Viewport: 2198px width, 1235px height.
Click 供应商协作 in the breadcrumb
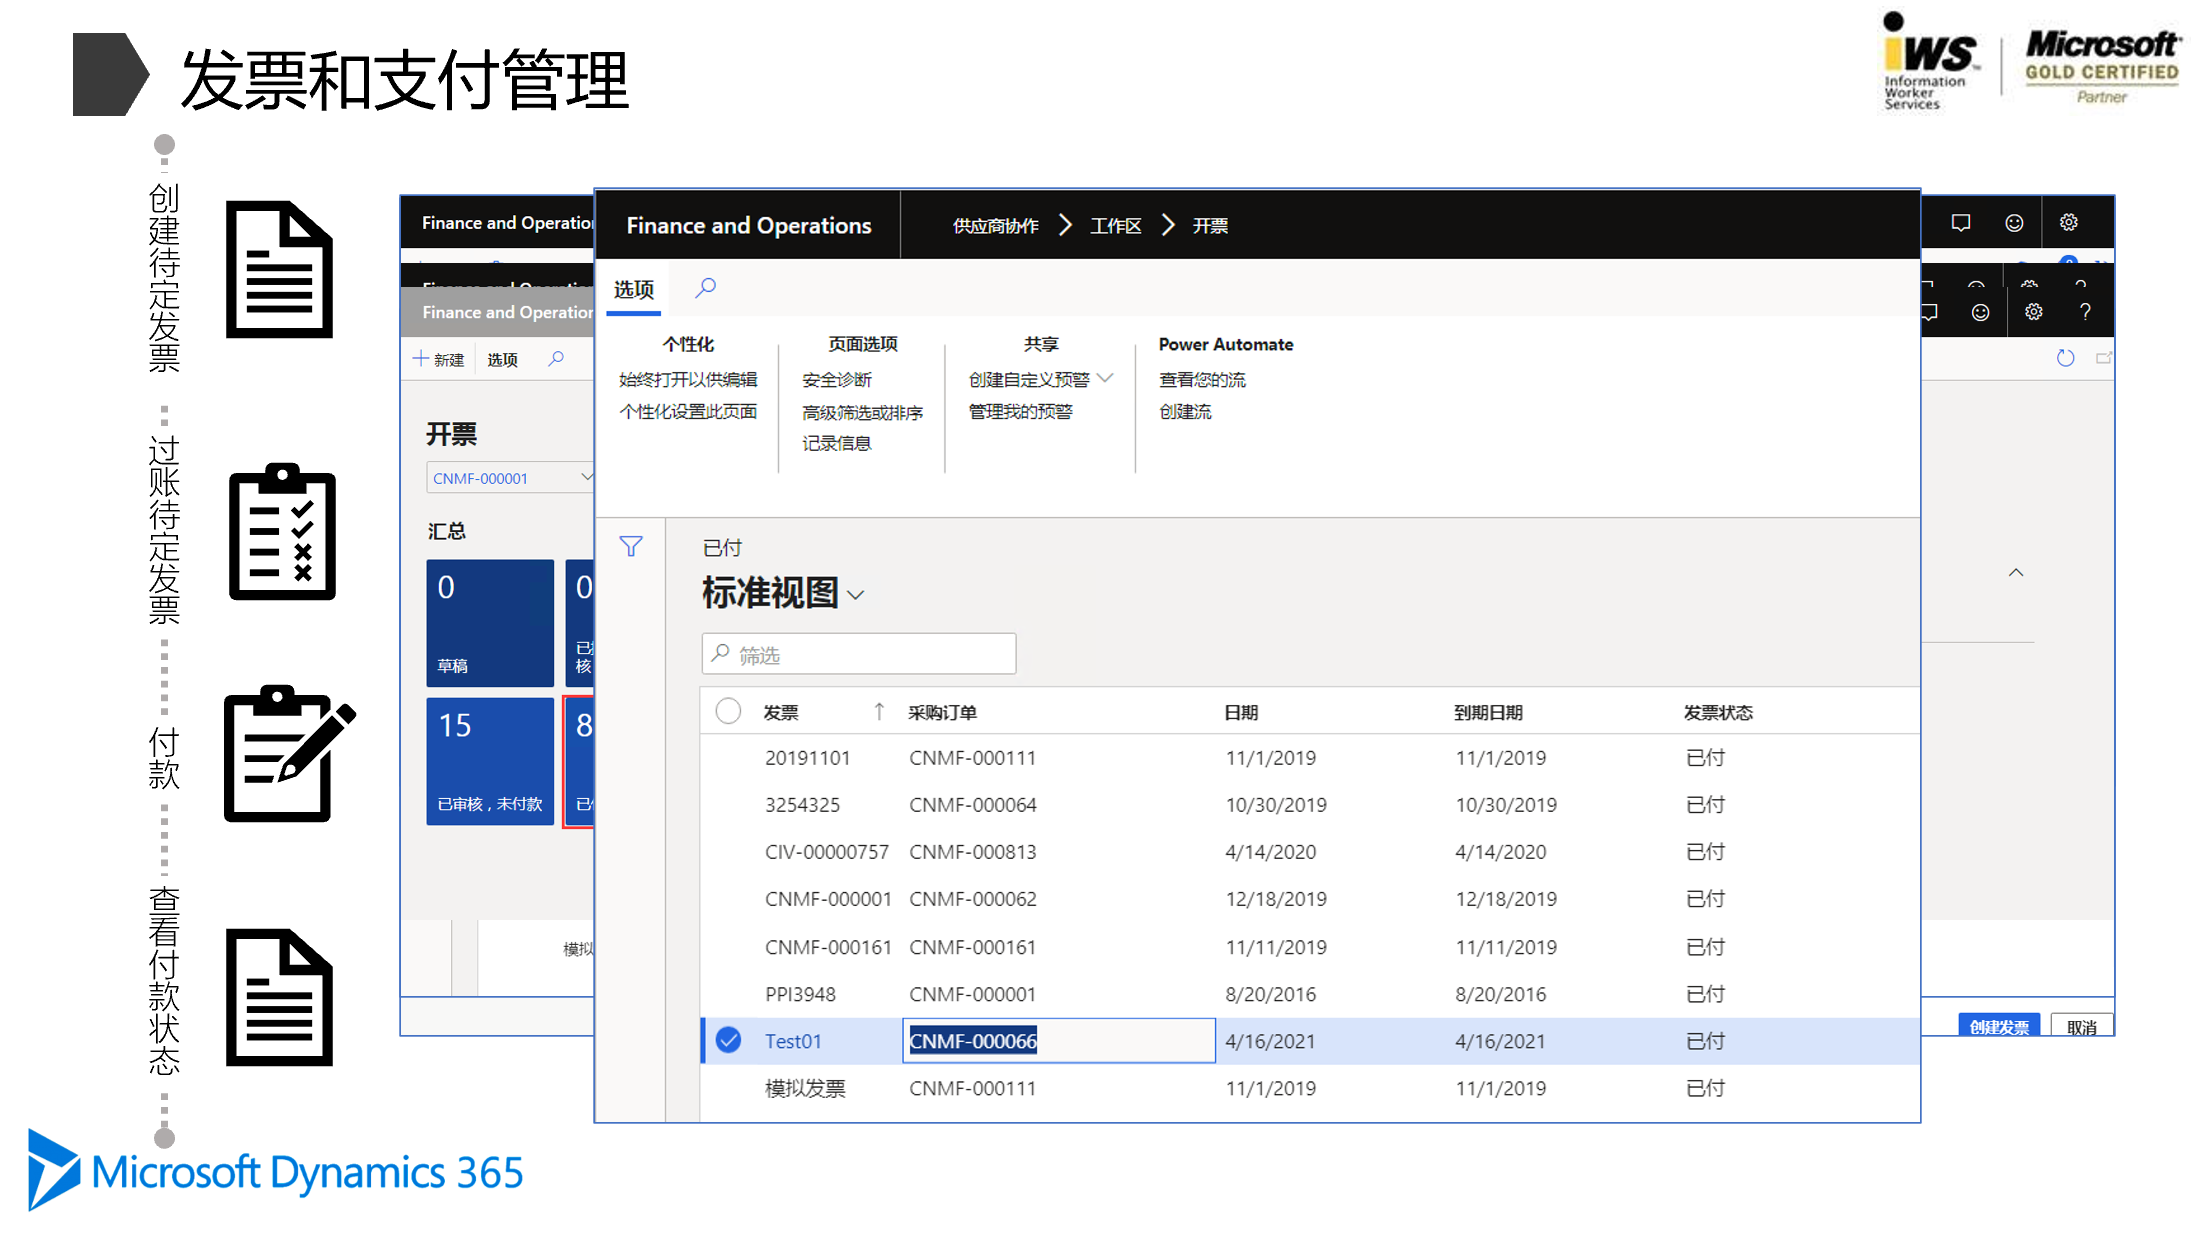[995, 226]
